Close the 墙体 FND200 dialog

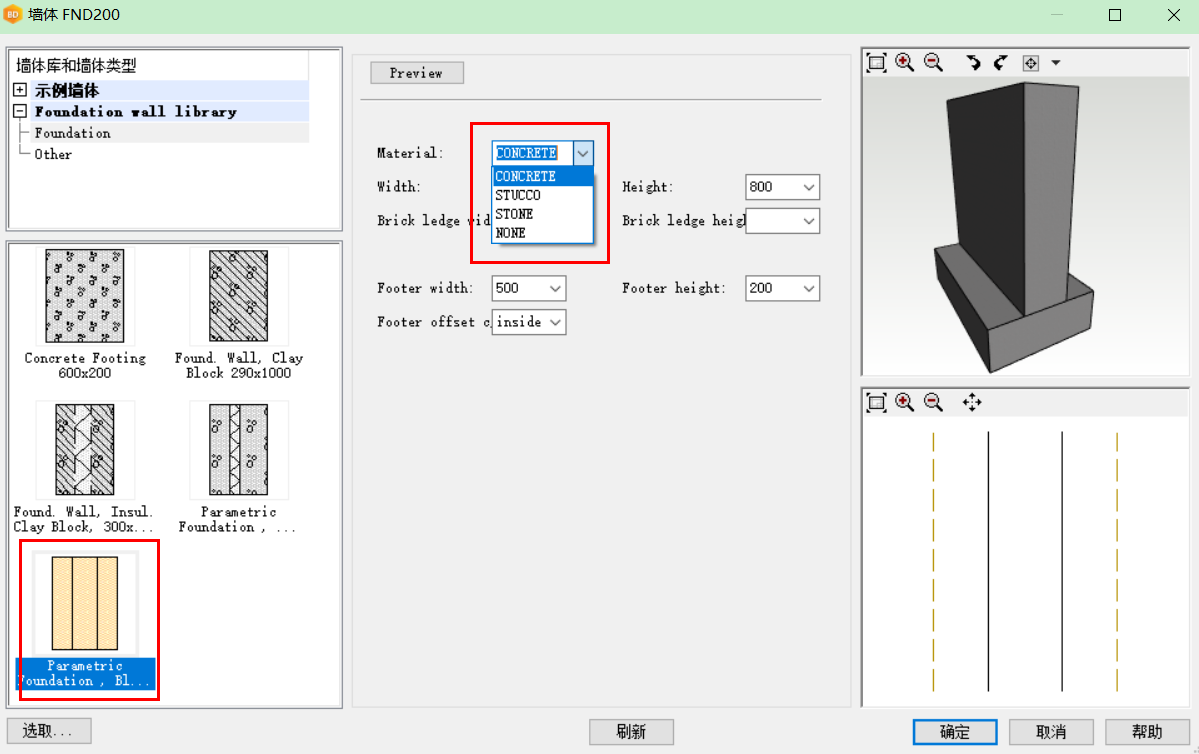1174,15
